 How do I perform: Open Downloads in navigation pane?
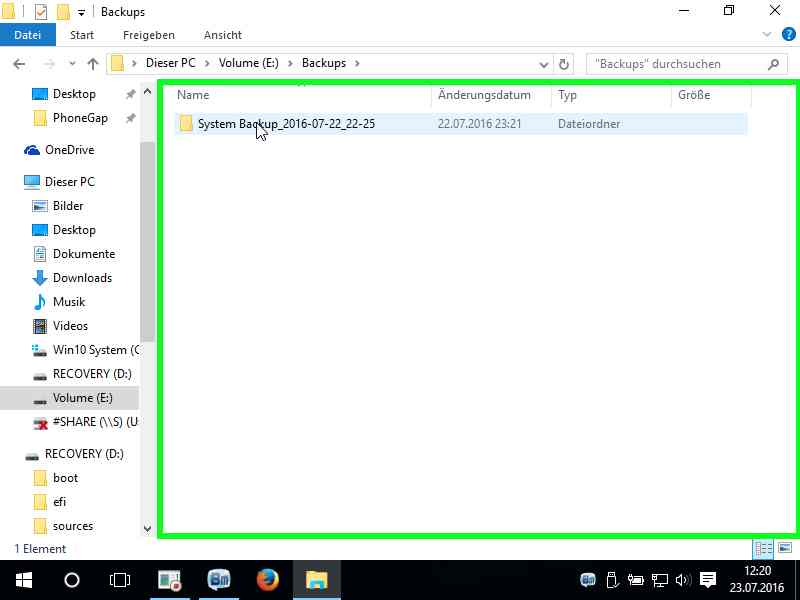tap(82, 278)
